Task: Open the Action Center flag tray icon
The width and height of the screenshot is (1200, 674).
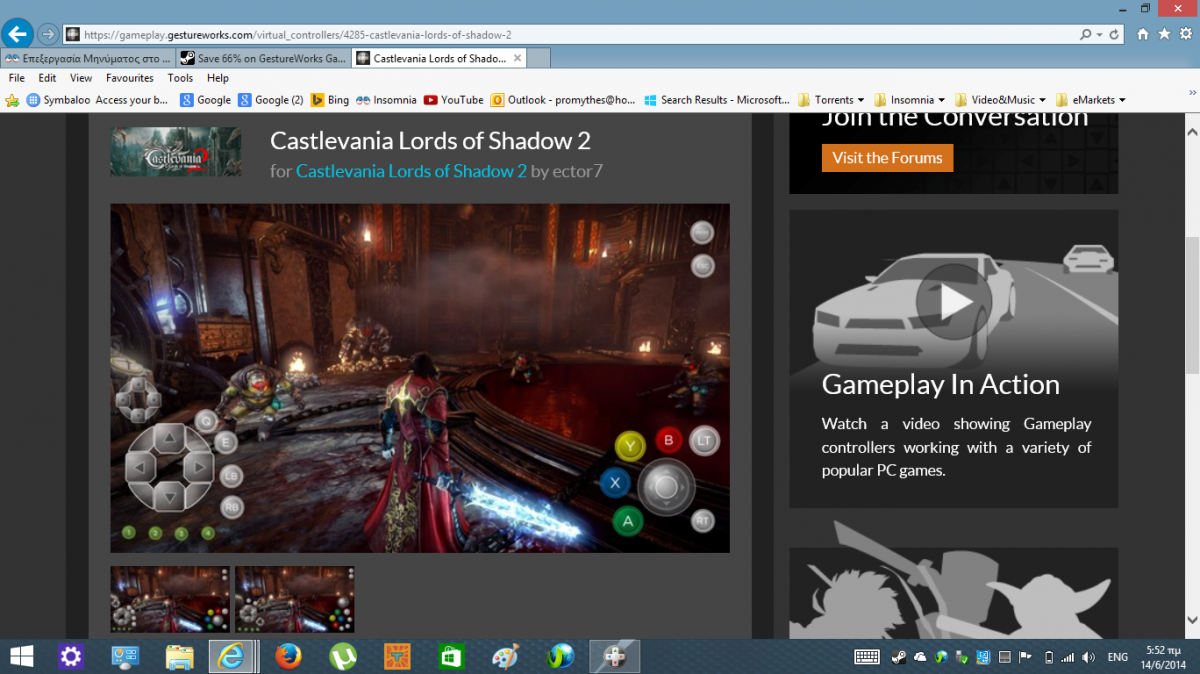Action: click(x=1025, y=657)
